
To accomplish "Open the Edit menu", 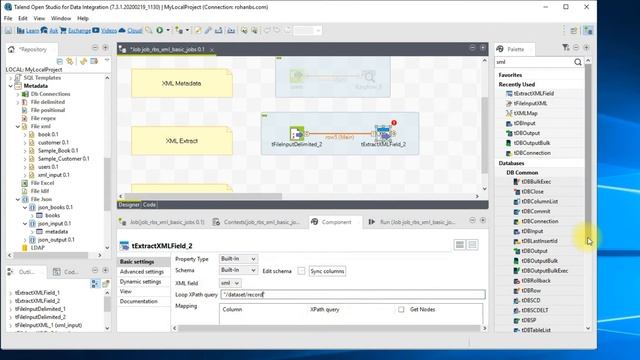I will coord(23,18).
